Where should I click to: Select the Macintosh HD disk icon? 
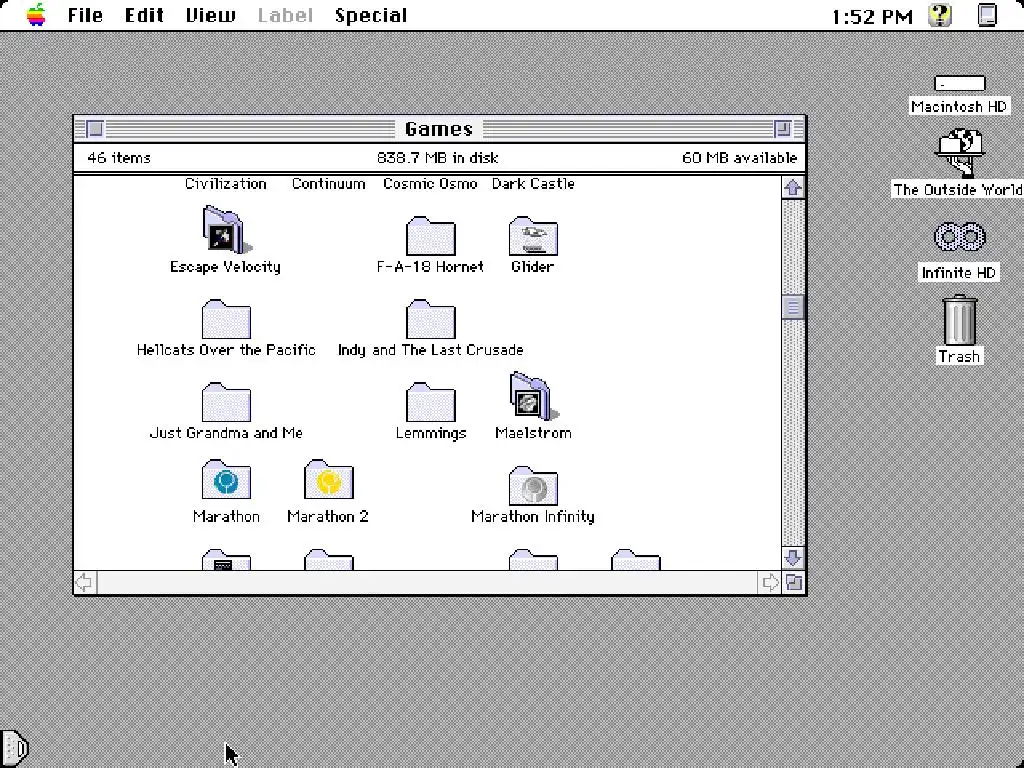point(959,83)
